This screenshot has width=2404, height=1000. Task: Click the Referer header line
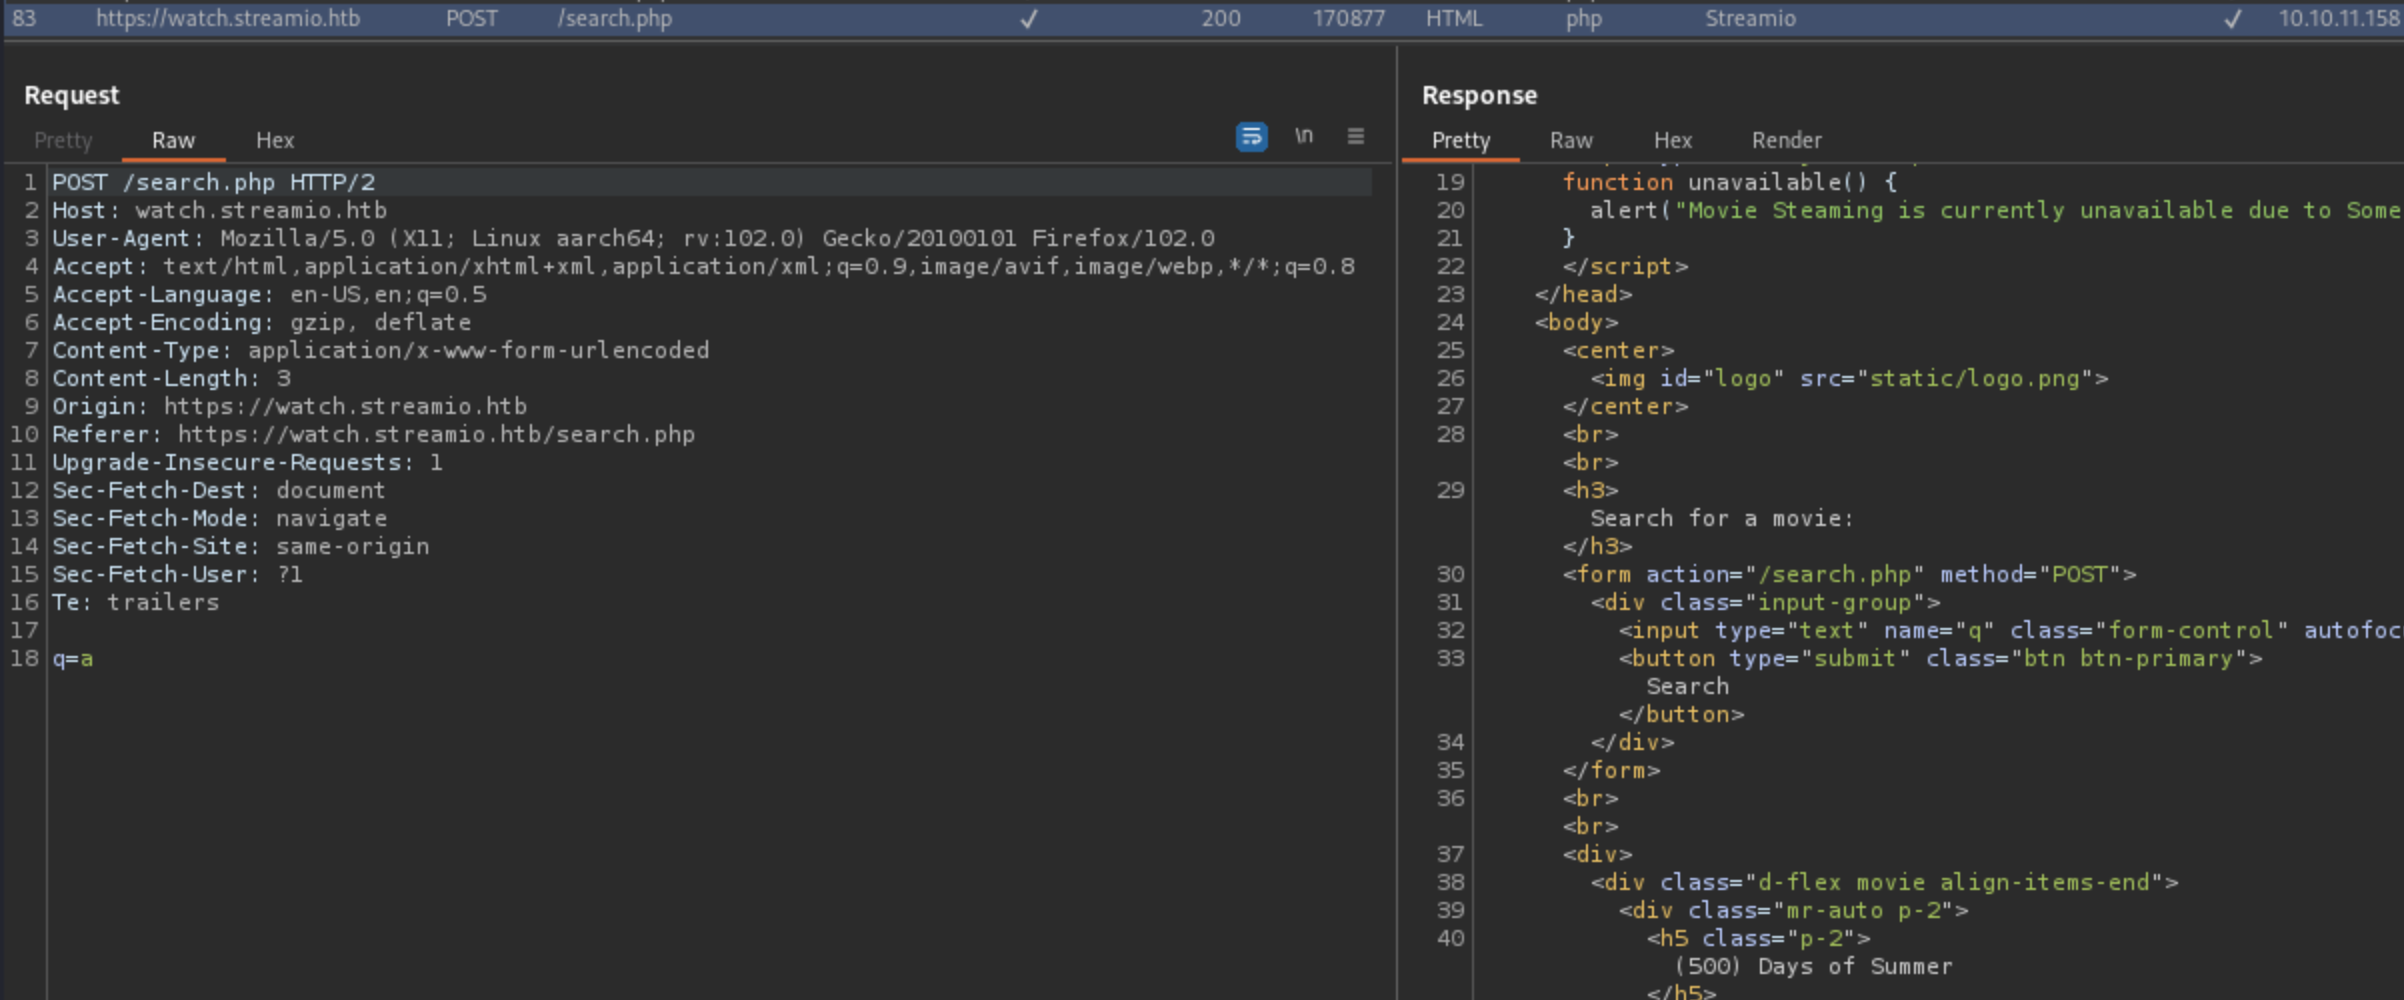pyautogui.click(x=373, y=434)
